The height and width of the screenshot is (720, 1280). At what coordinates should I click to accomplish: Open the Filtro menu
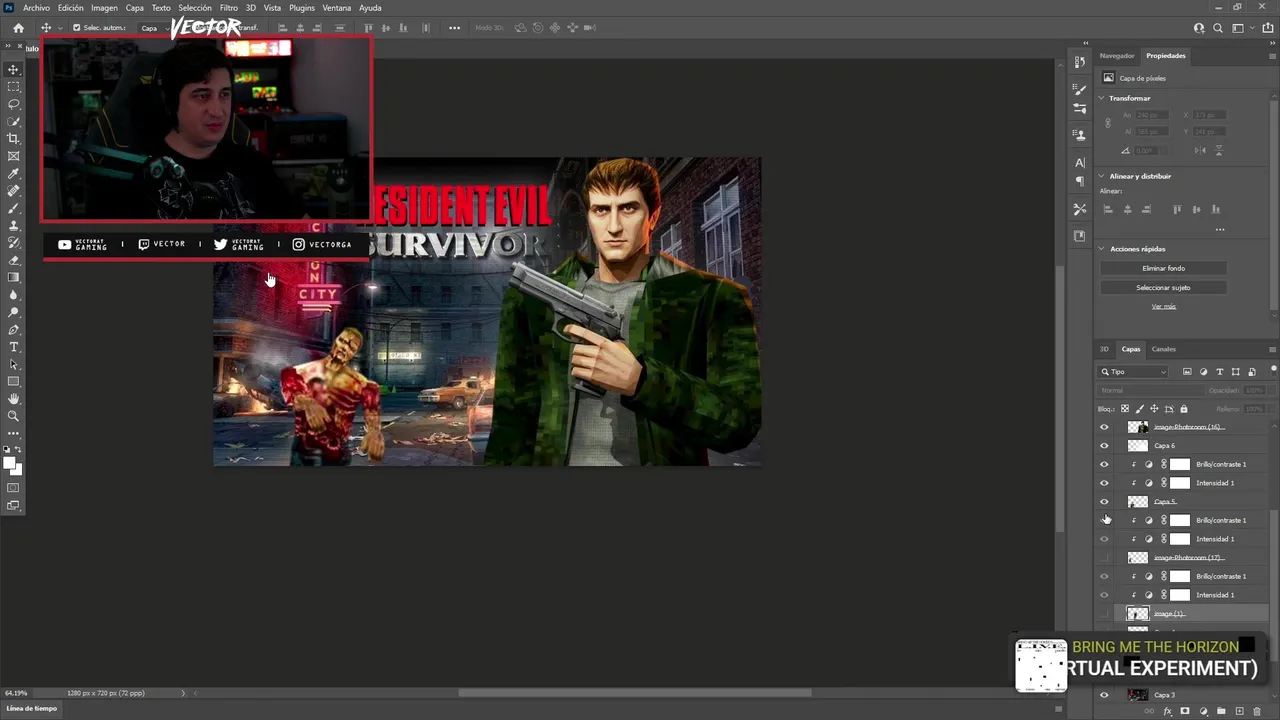point(229,8)
